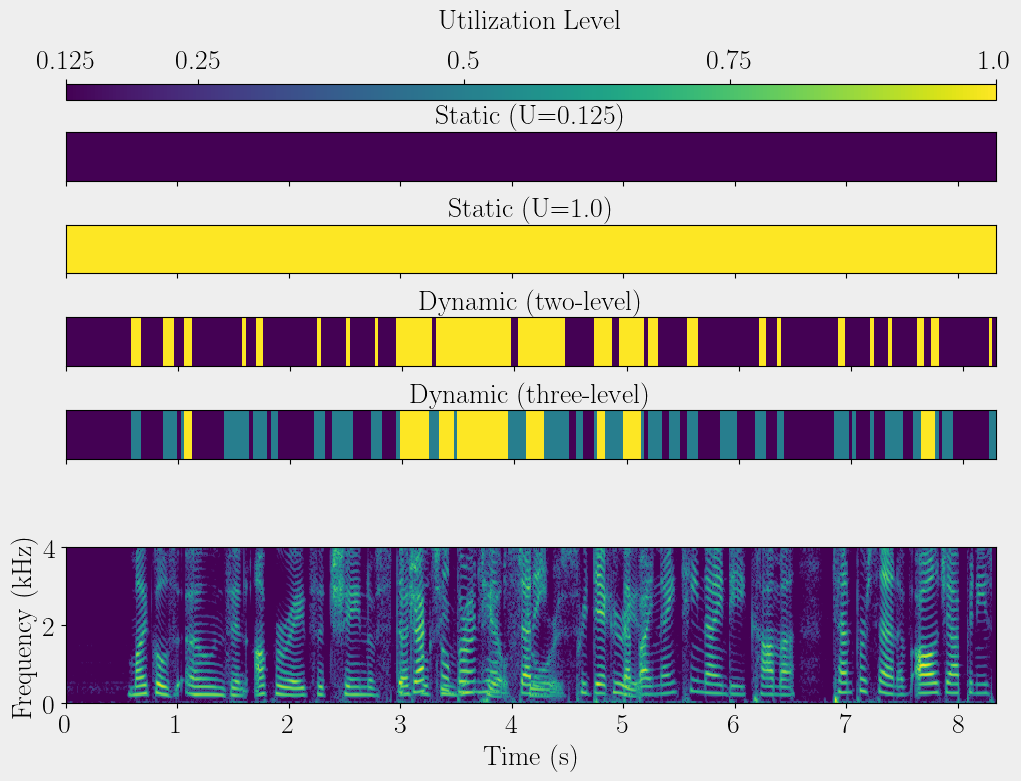Image resolution: width=1021 pixels, height=781 pixels.
Task: Click the 4 tick on the time axis
Action: (512, 723)
